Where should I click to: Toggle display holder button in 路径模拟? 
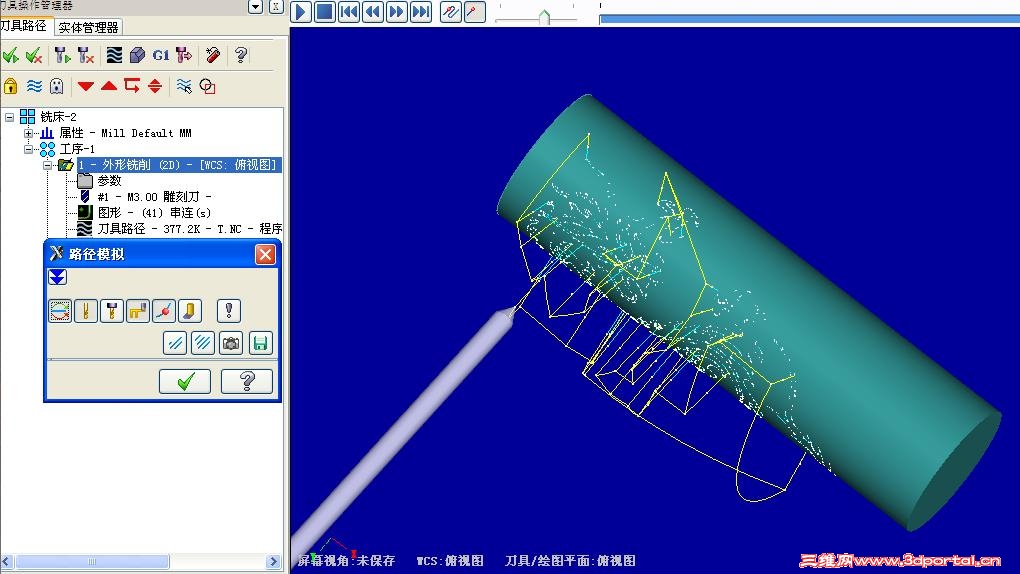coord(111,311)
